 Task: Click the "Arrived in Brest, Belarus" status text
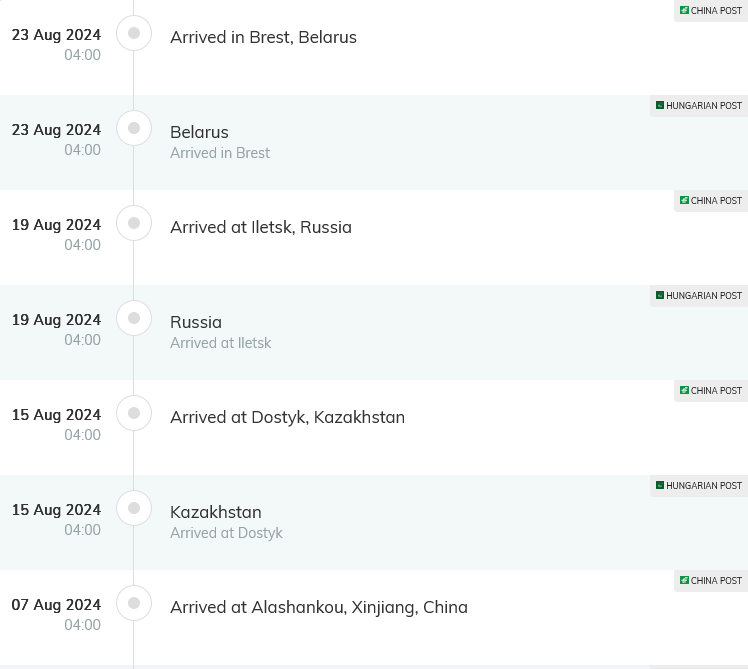263,37
